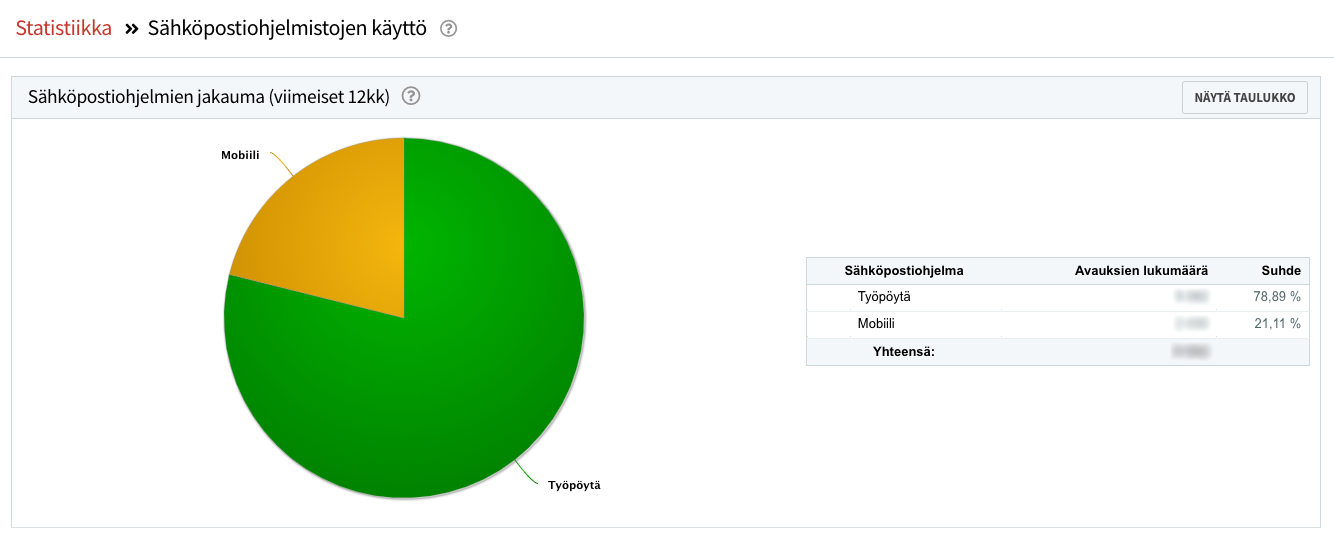Screen dimensions: 1334x545
Task: Click the 78,89 % value
Action: (1277, 297)
